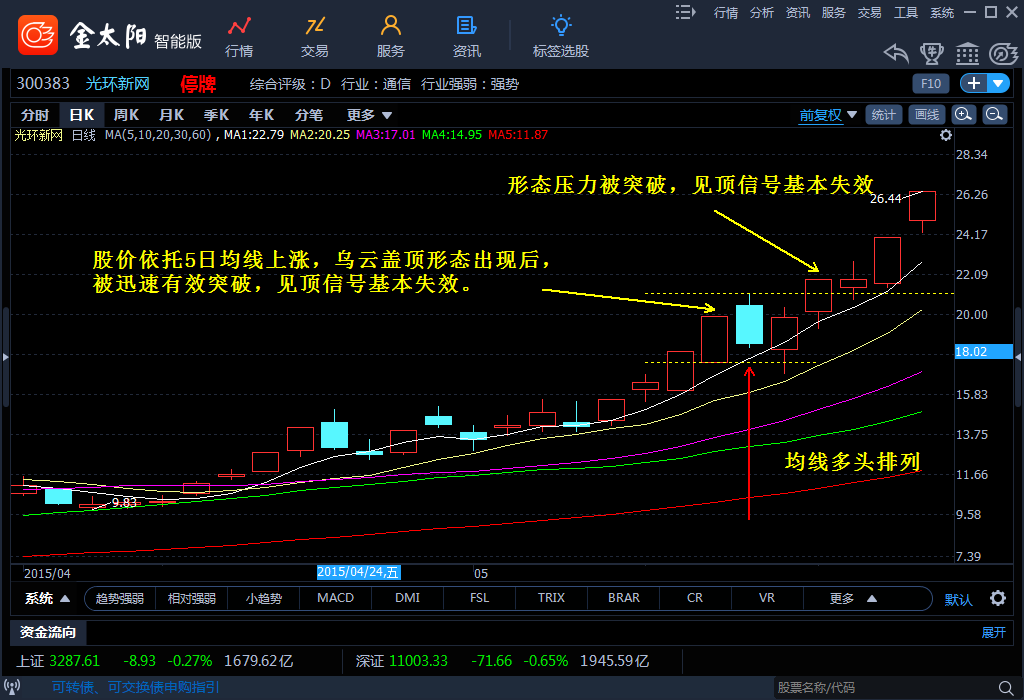Expand the 更多 period dropdown
This screenshot has width=1024, height=700.
point(369,115)
